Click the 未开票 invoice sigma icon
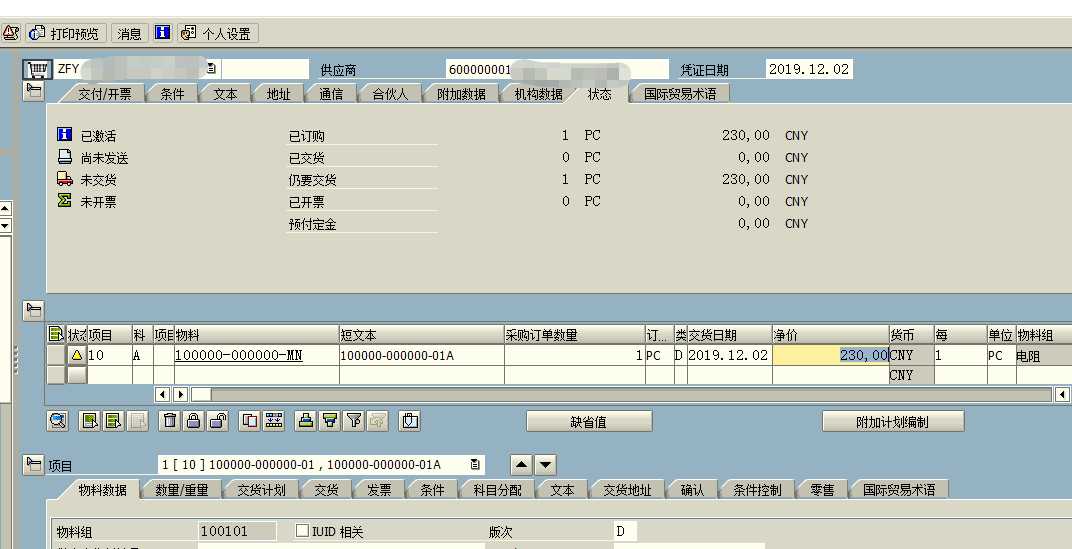 (x=65, y=200)
